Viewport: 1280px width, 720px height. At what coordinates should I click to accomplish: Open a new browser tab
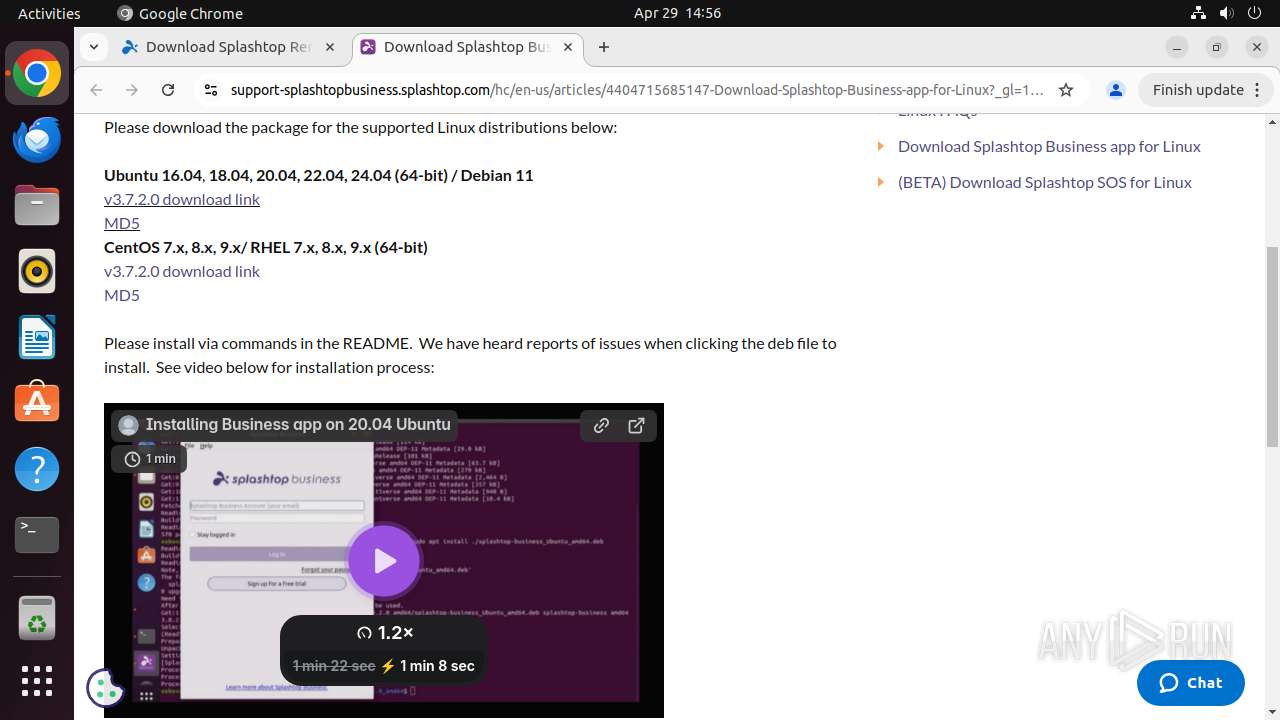(x=603, y=47)
